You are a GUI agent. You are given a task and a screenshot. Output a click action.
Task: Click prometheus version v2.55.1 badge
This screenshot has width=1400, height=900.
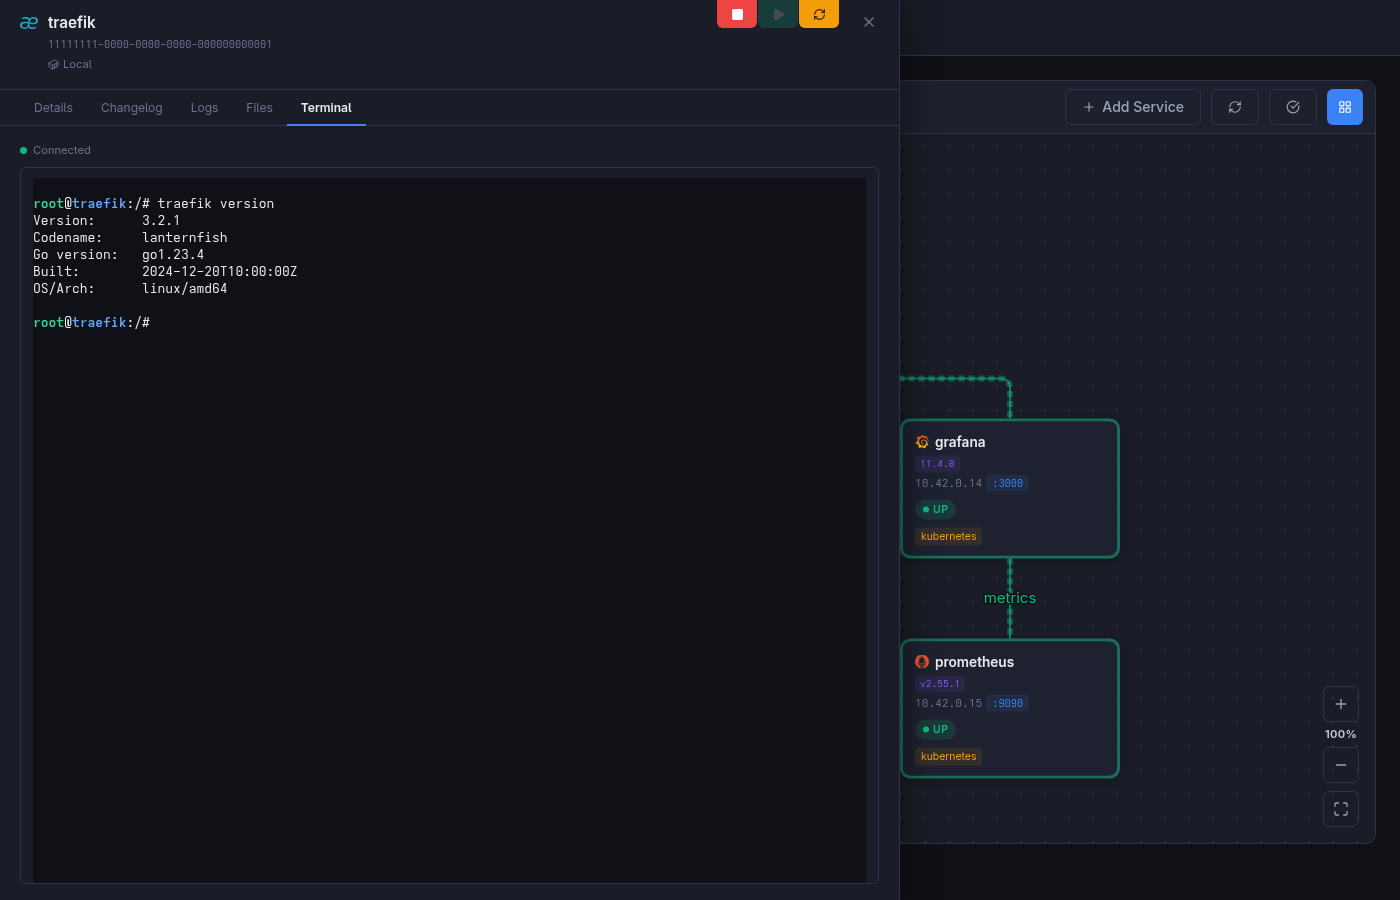click(x=940, y=684)
